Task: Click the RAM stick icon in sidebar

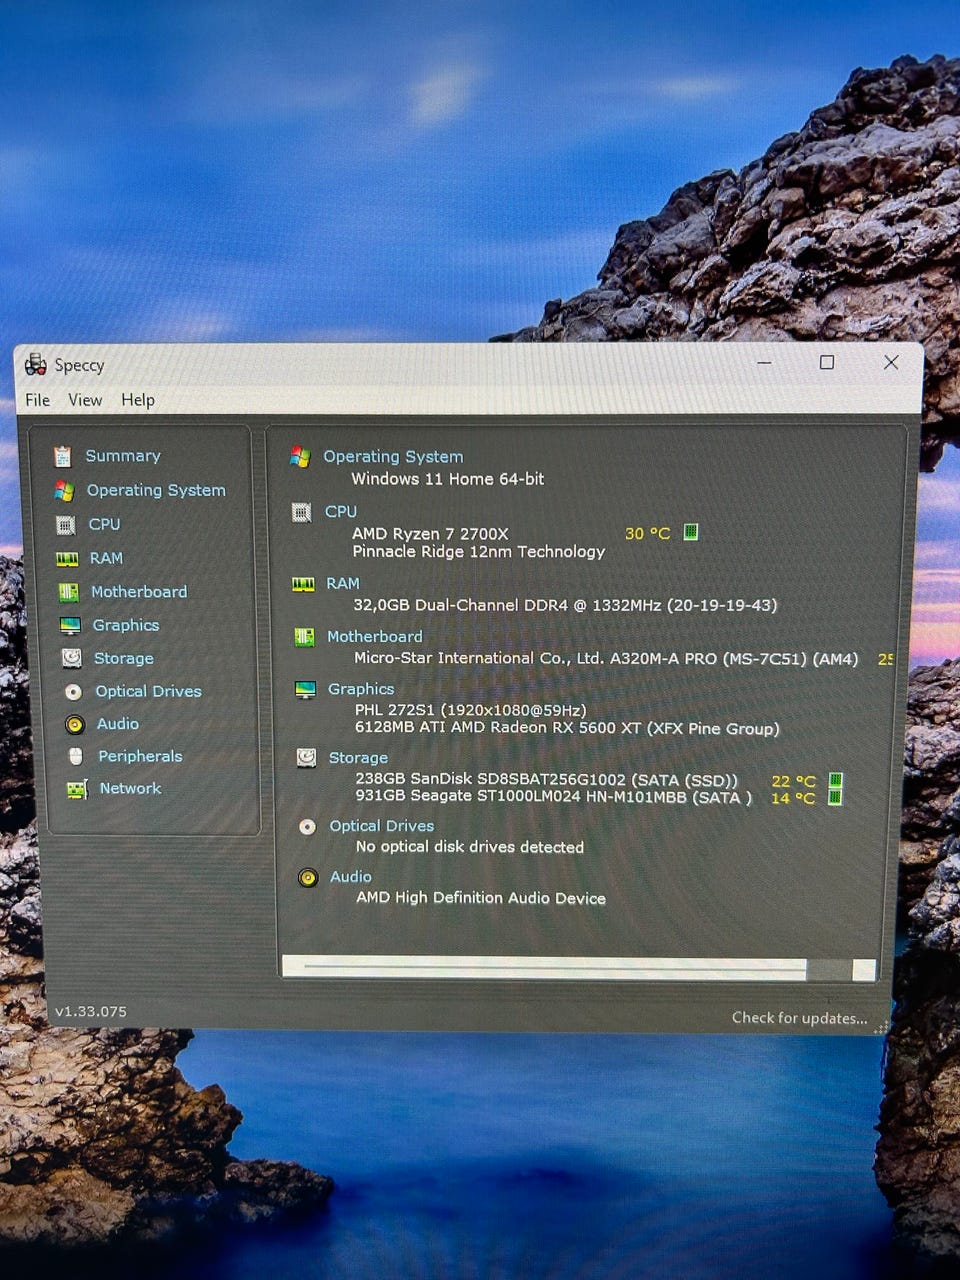Action: pos(67,559)
